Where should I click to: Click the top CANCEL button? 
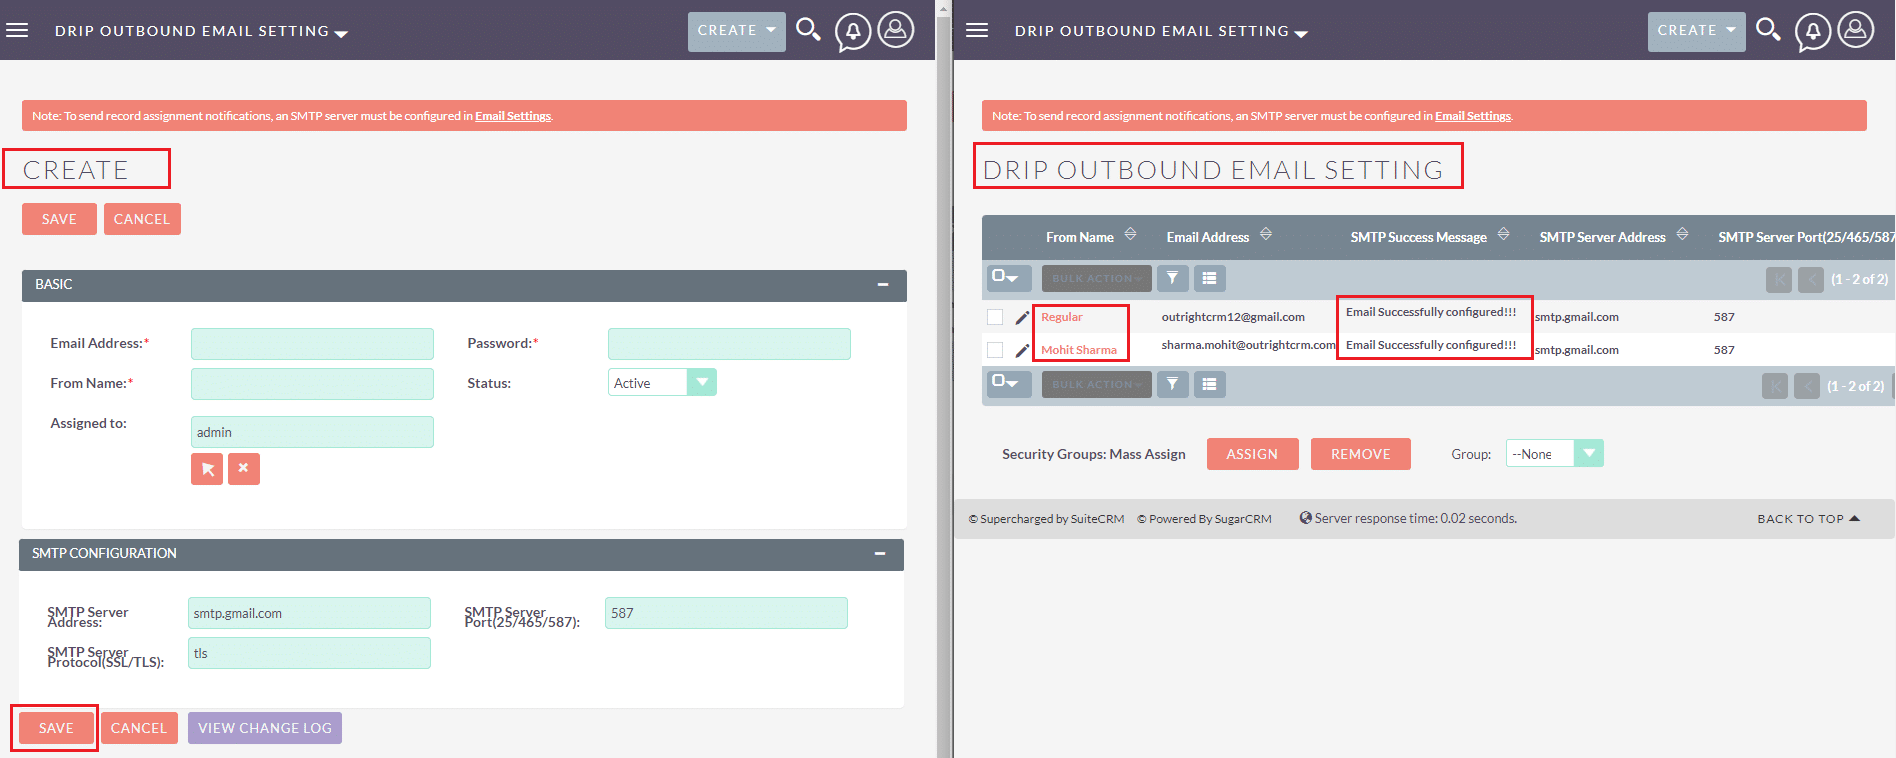(x=142, y=219)
